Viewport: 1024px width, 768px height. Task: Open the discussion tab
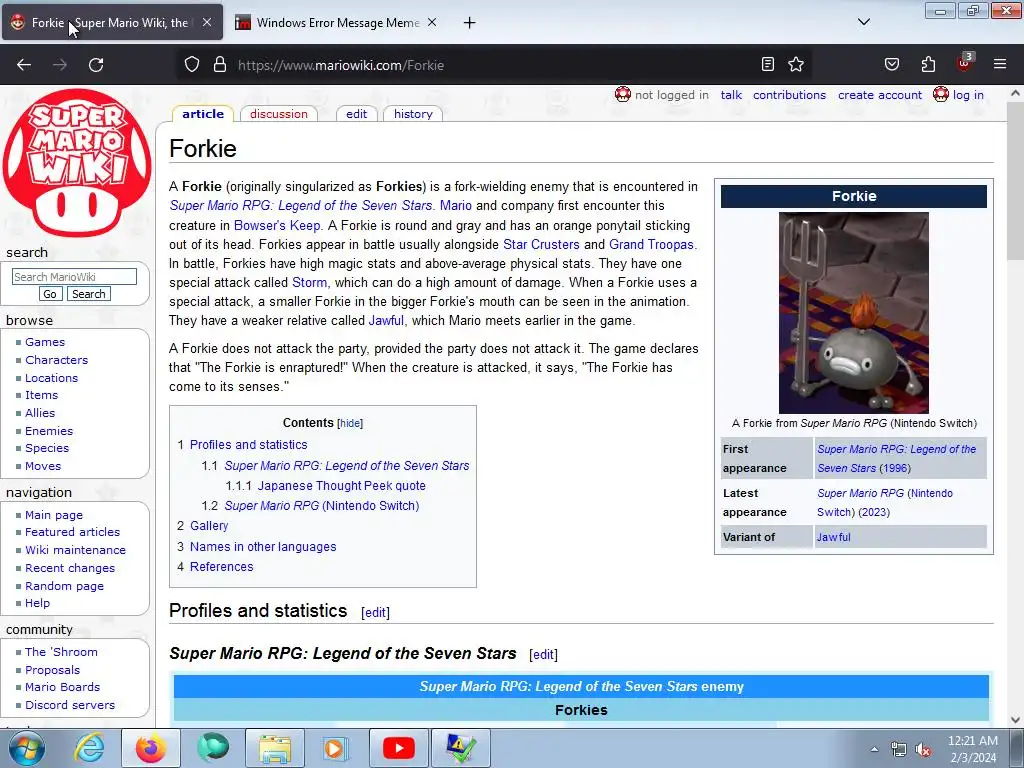278,114
